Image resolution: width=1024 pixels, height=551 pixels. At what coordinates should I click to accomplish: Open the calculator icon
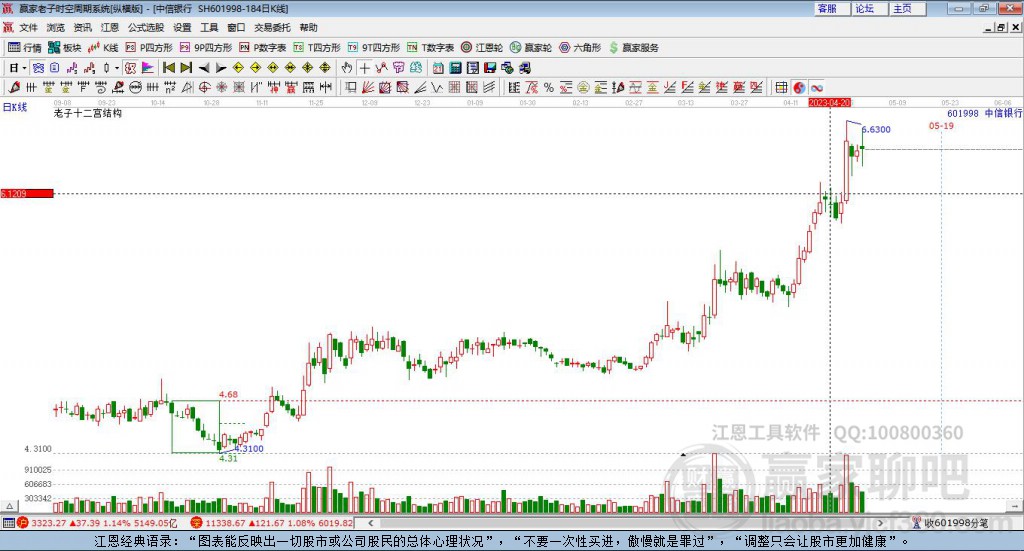pyautogui.click(x=456, y=68)
